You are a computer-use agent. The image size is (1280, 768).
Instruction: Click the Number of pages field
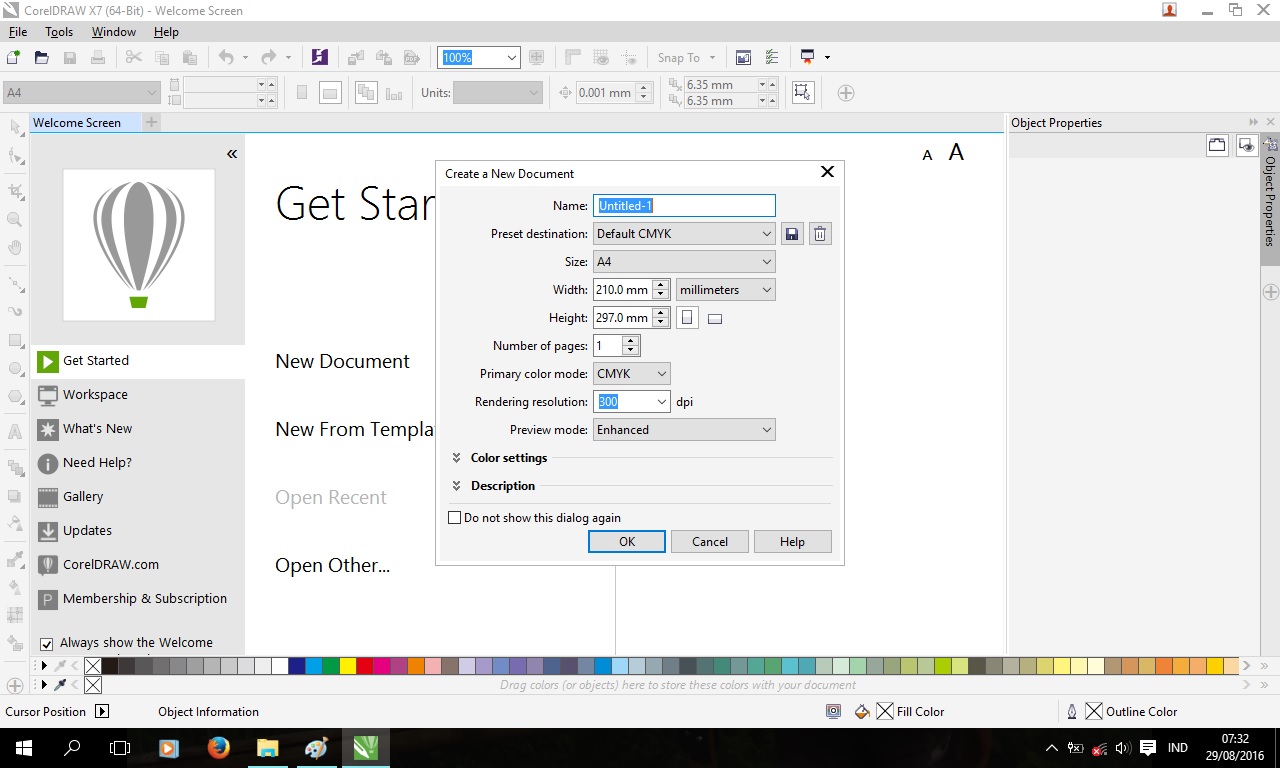pyautogui.click(x=608, y=346)
